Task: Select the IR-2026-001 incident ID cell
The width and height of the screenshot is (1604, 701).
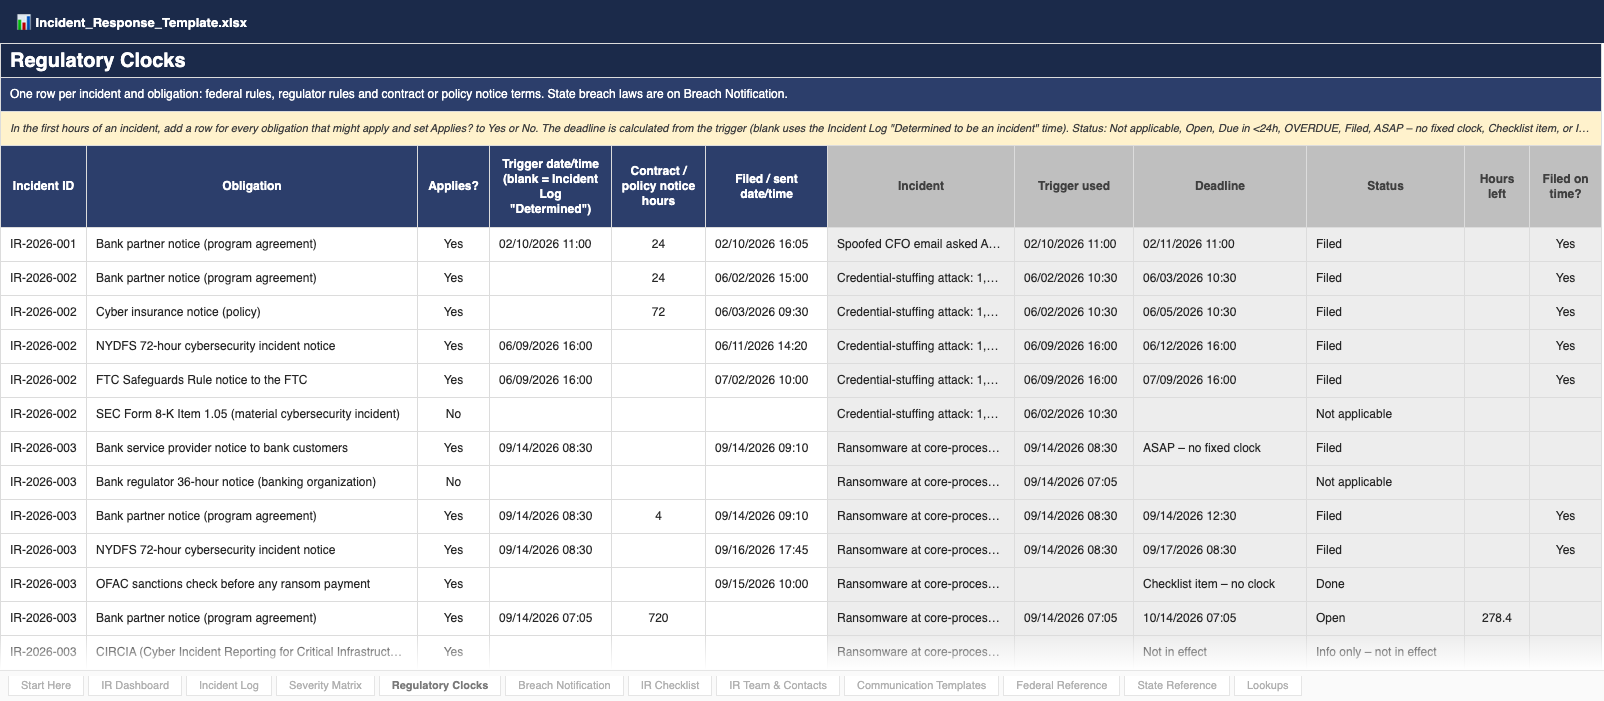Action: pos(43,244)
